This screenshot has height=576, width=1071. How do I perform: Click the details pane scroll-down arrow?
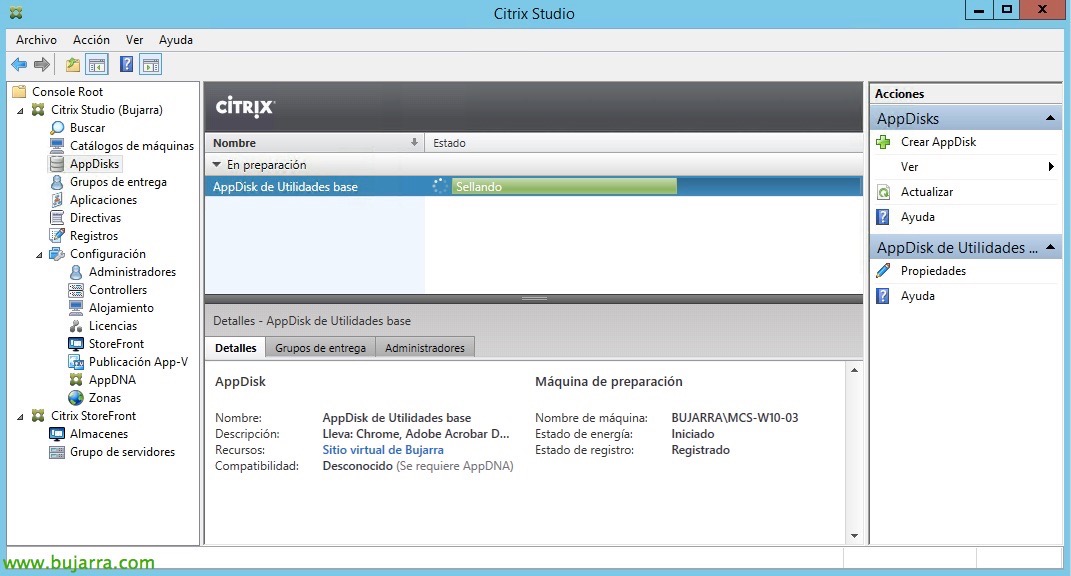tap(854, 536)
